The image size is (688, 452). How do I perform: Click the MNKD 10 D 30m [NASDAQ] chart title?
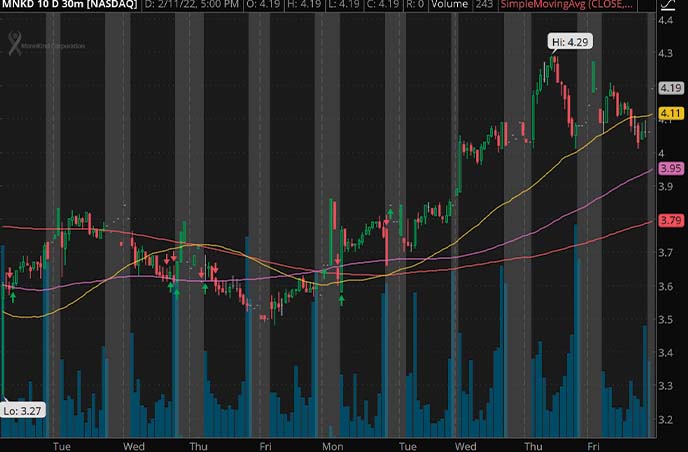(69, 4)
